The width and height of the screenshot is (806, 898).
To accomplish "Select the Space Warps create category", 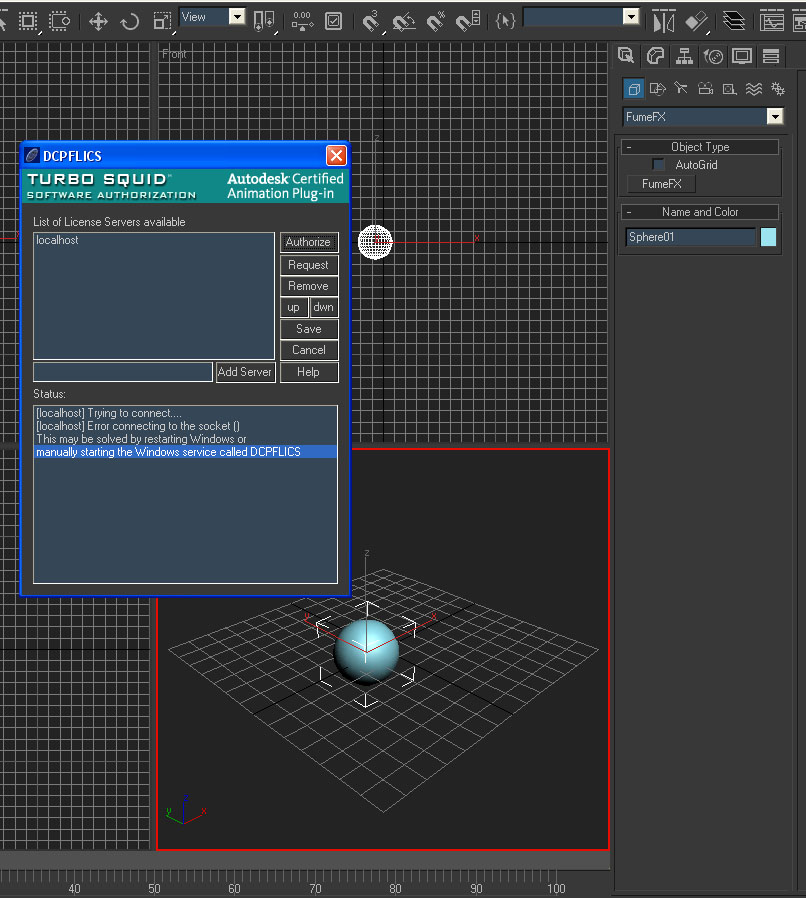I will pyautogui.click(x=754, y=89).
